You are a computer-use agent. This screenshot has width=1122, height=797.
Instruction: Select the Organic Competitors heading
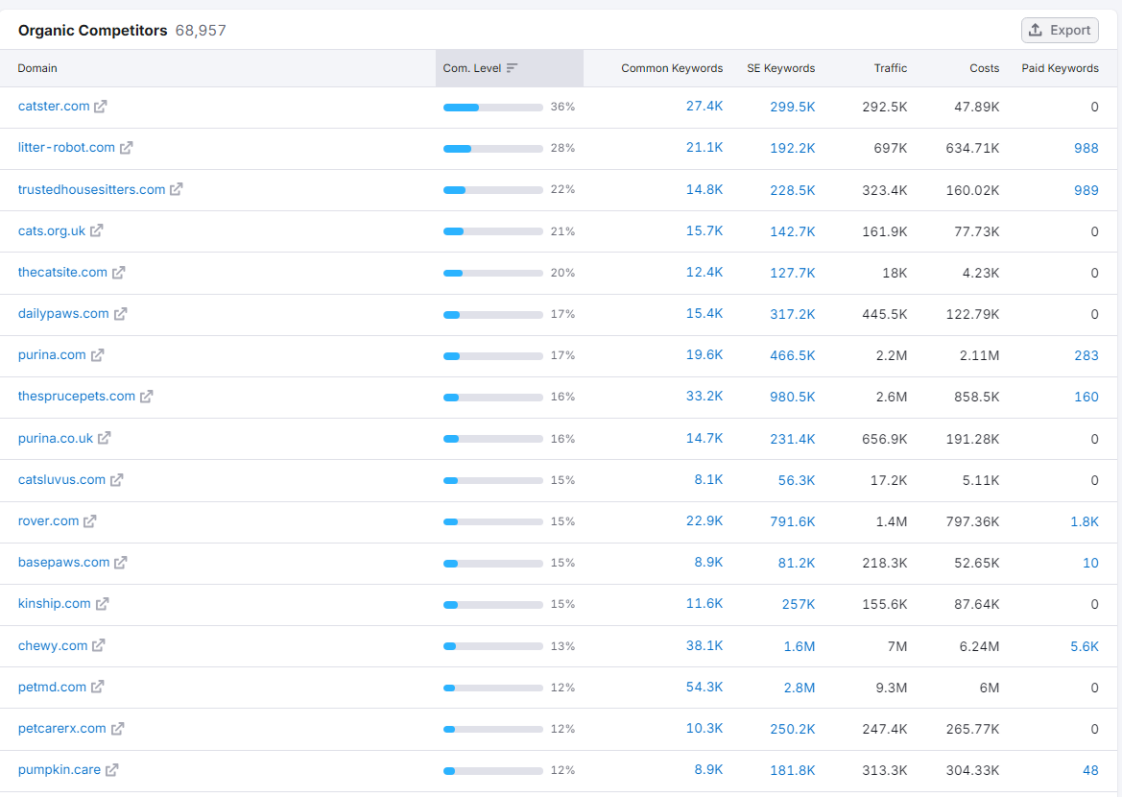coord(92,31)
